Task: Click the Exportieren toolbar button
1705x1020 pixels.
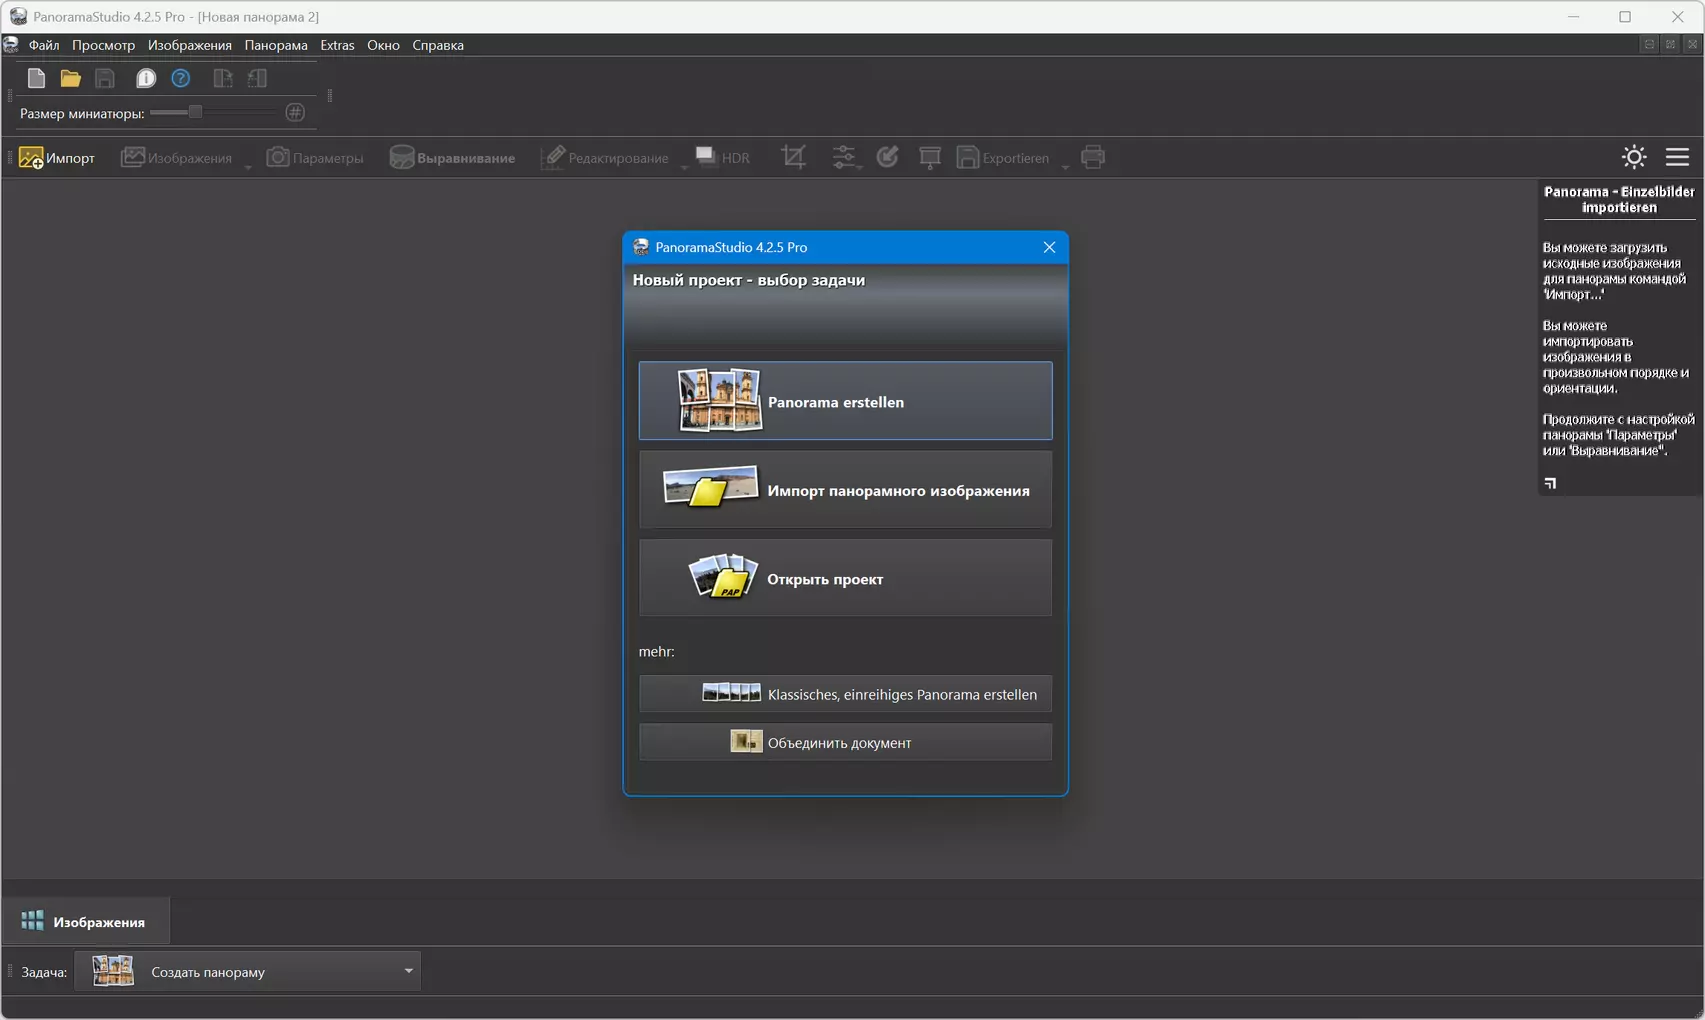Action: click(1003, 157)
